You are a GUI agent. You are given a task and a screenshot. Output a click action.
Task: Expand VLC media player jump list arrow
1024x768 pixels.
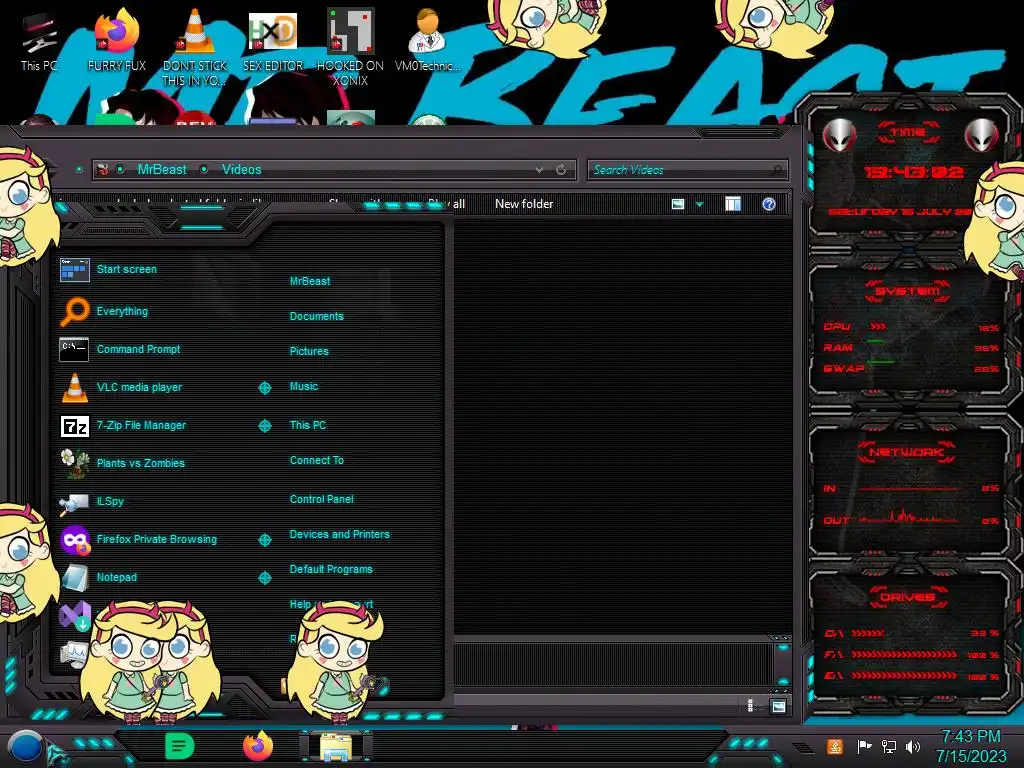point(264,388)
